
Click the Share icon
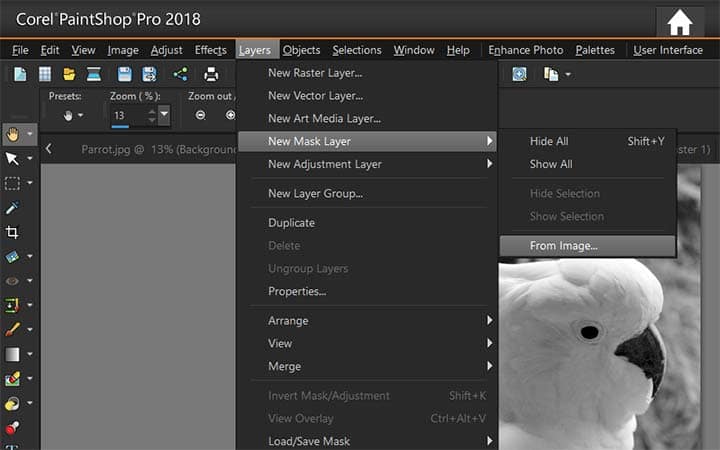[x=180, y=74]
